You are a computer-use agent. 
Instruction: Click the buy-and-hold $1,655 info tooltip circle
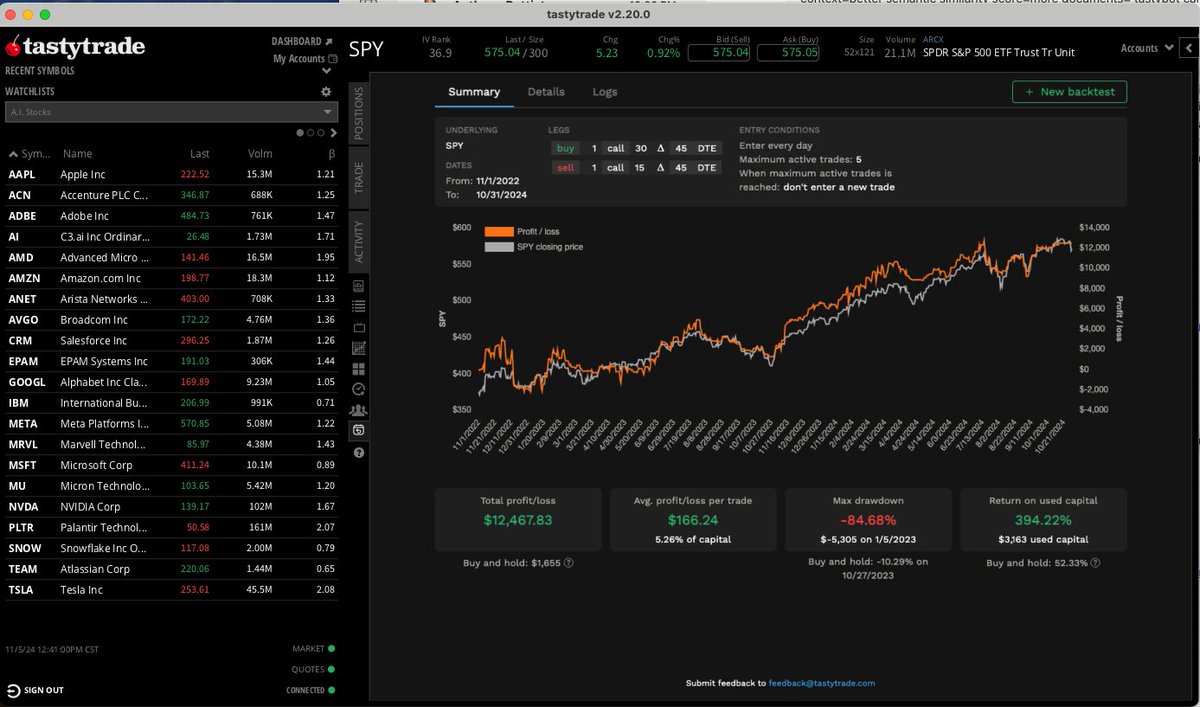tap(569, 562)
